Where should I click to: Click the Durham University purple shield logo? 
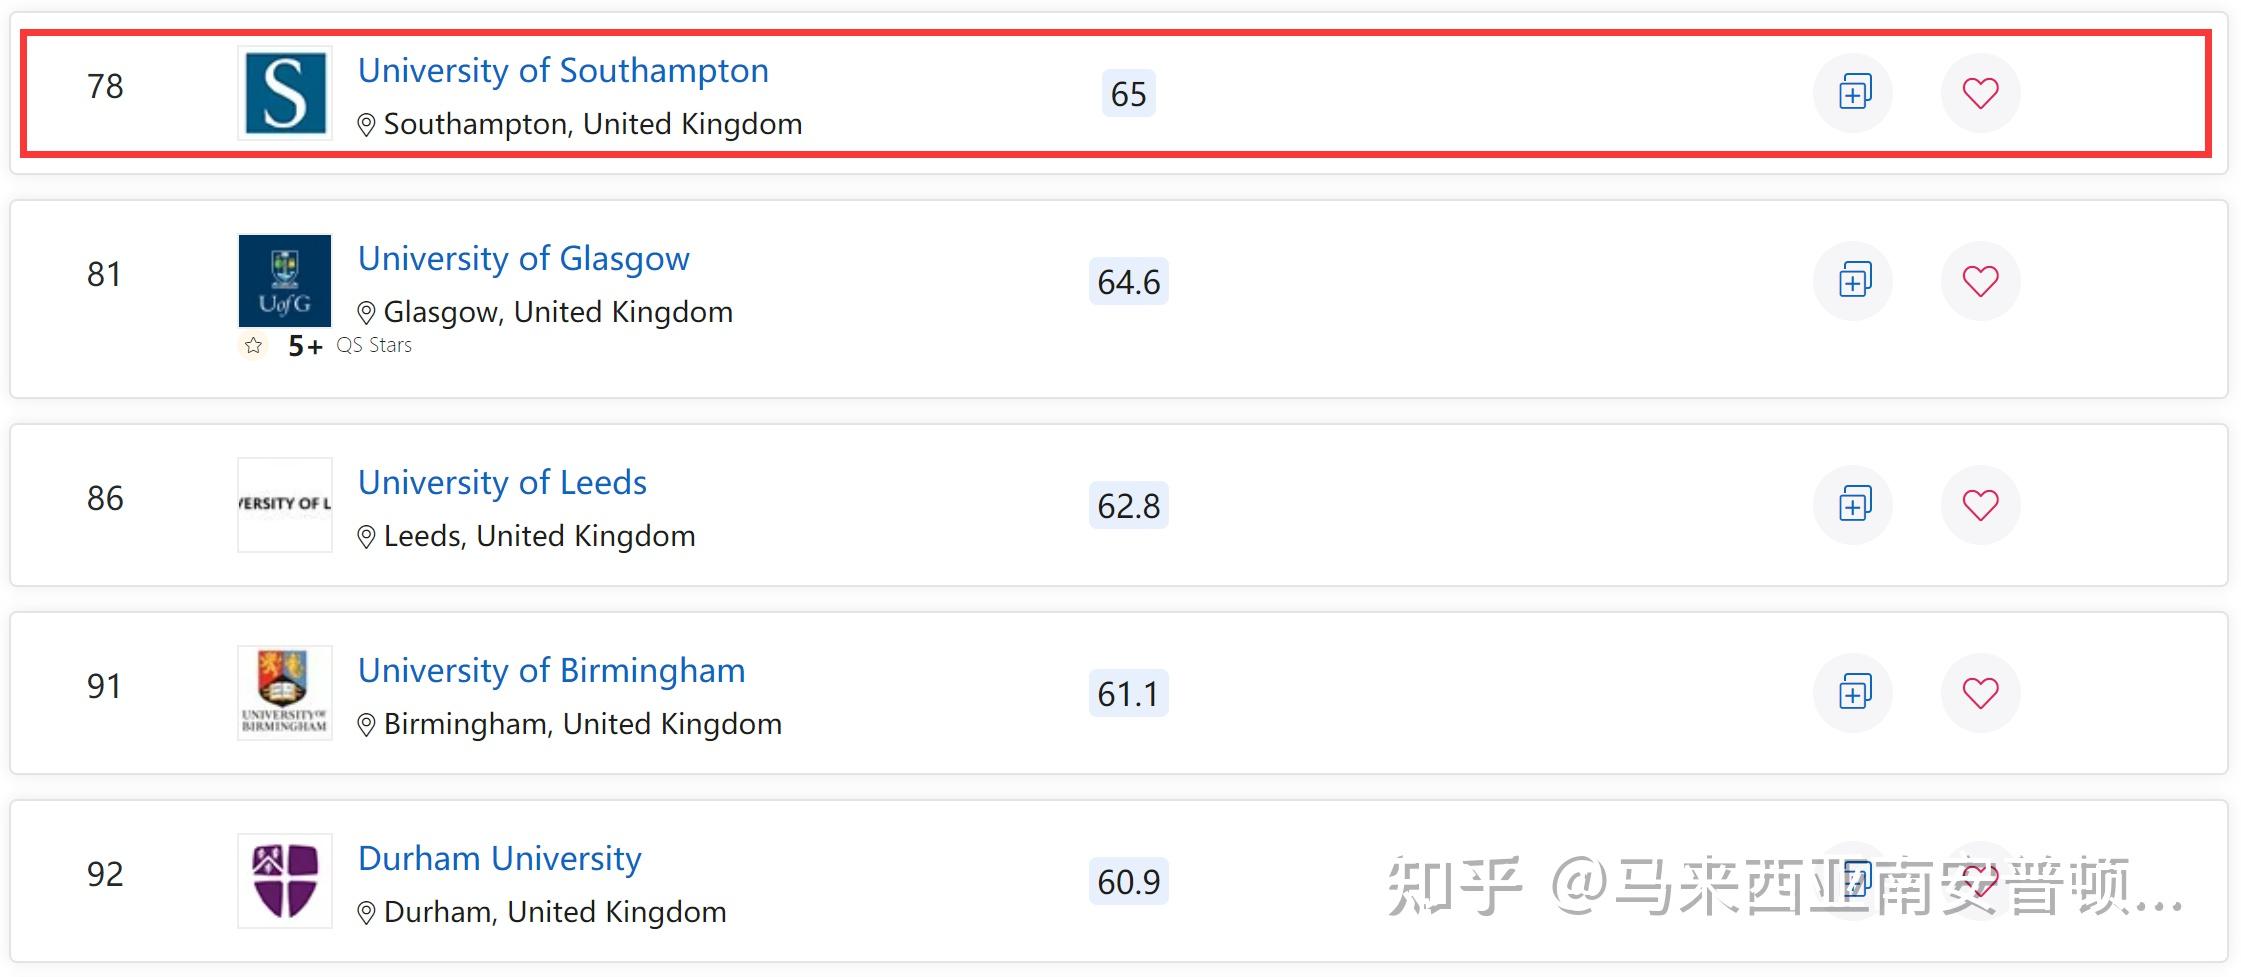point(285,881)
